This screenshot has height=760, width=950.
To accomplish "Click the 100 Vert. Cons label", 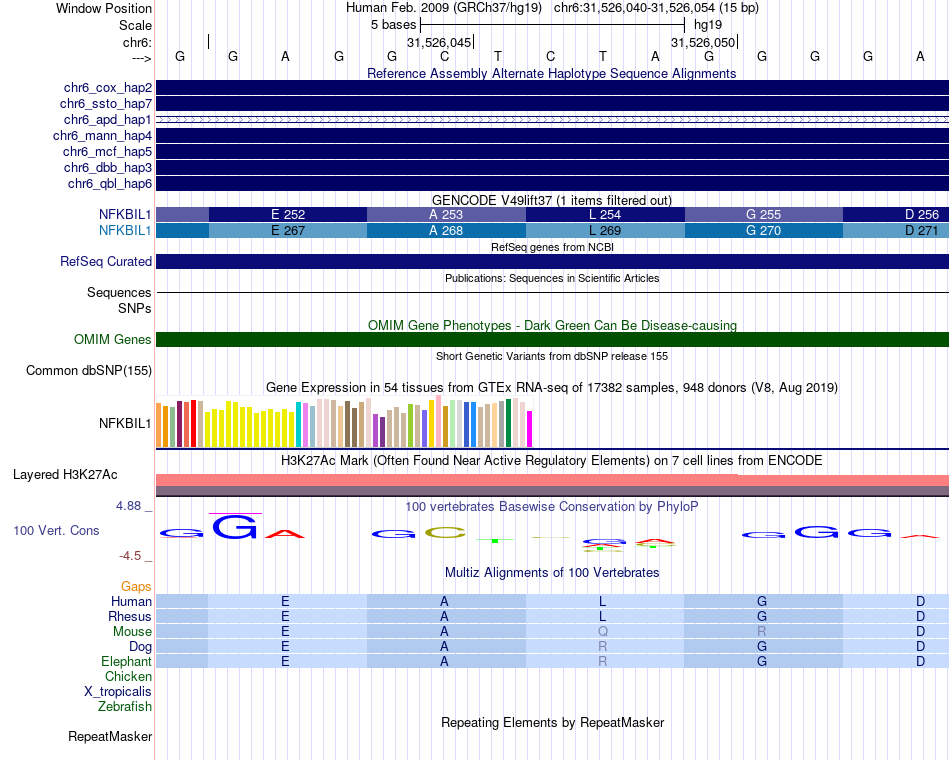I will pos(56,530).
